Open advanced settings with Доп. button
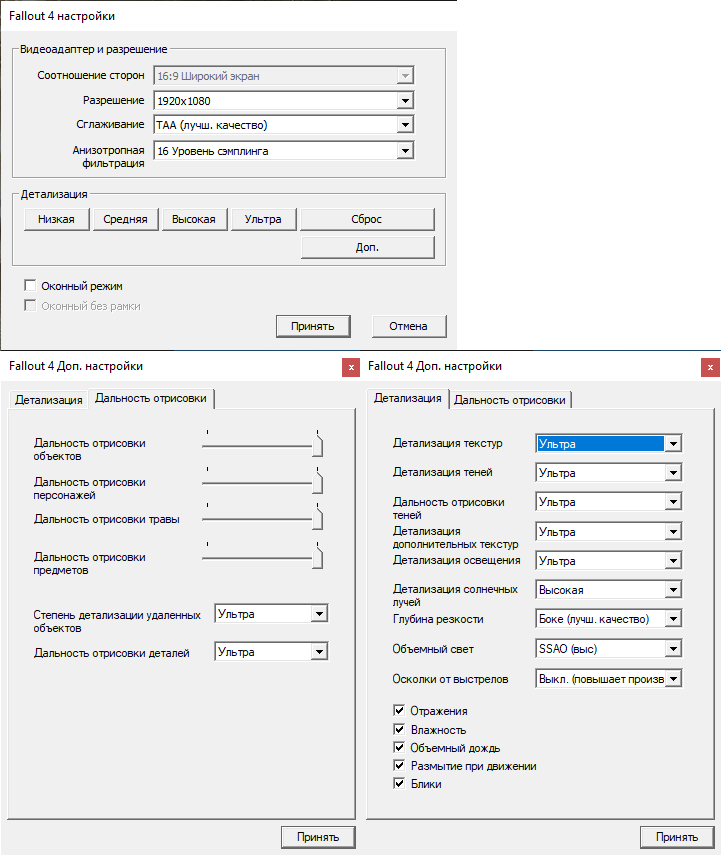 pyautogui.click(x=367, y=247)
